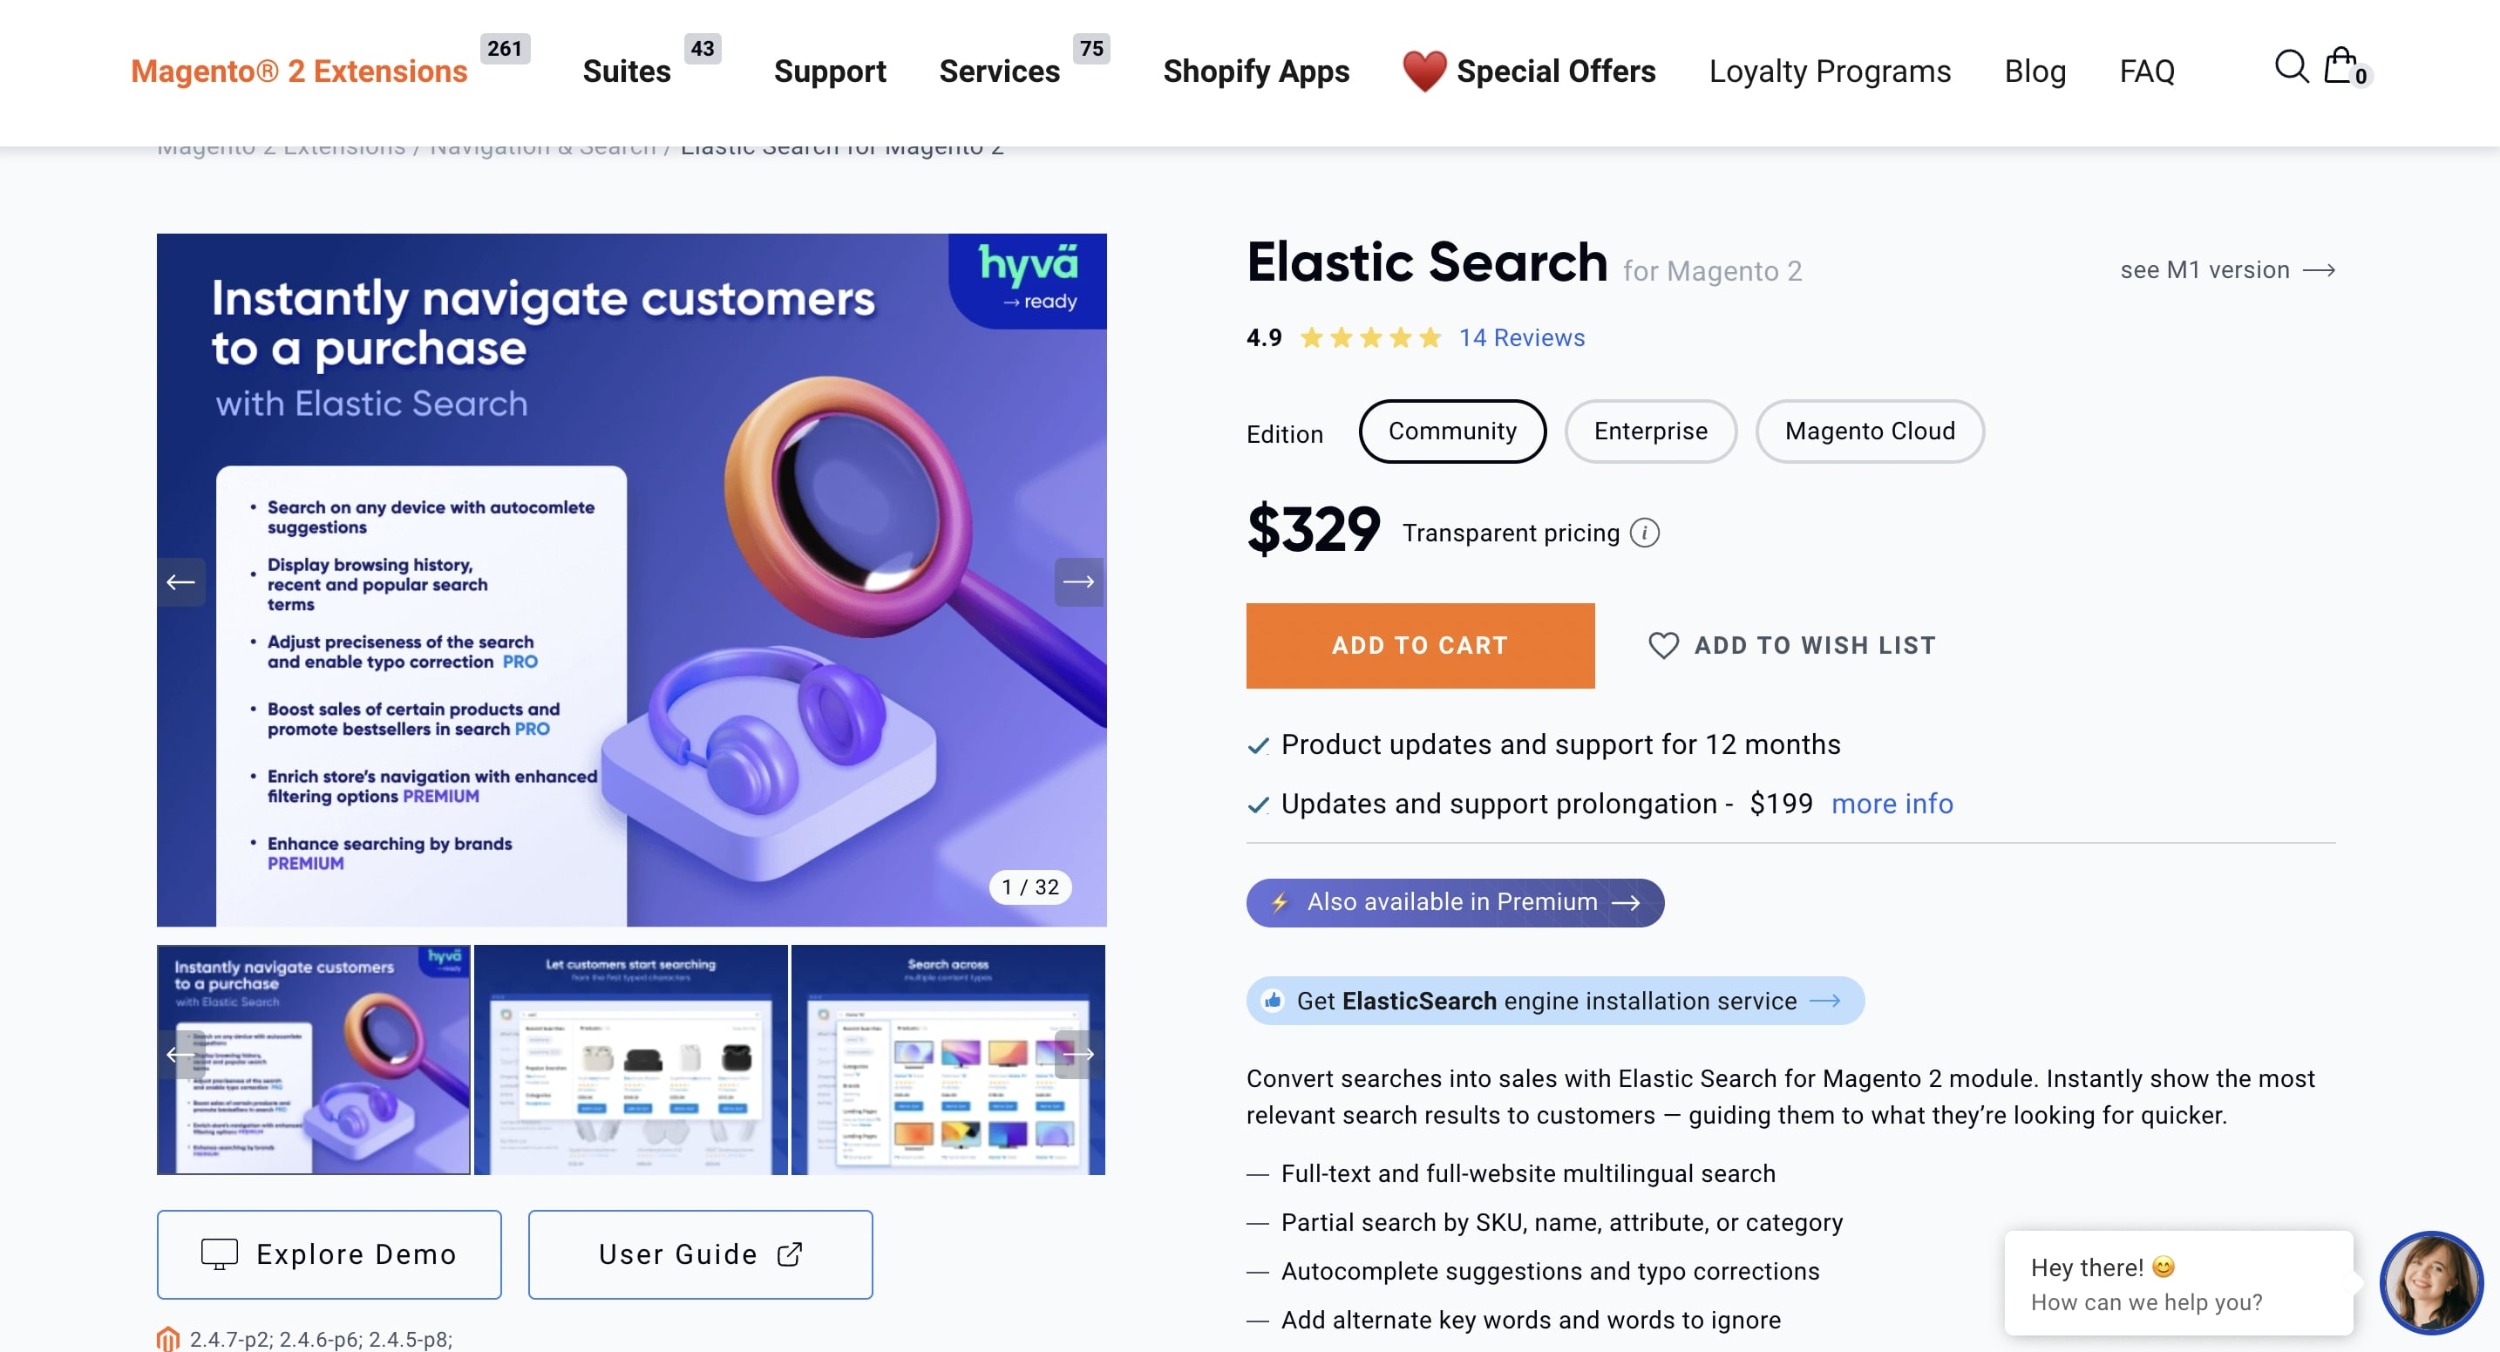2500x1352 pixels.
Task: Click the previous arrow on the thumbnail strip
Action: [x=178, y=1055]
